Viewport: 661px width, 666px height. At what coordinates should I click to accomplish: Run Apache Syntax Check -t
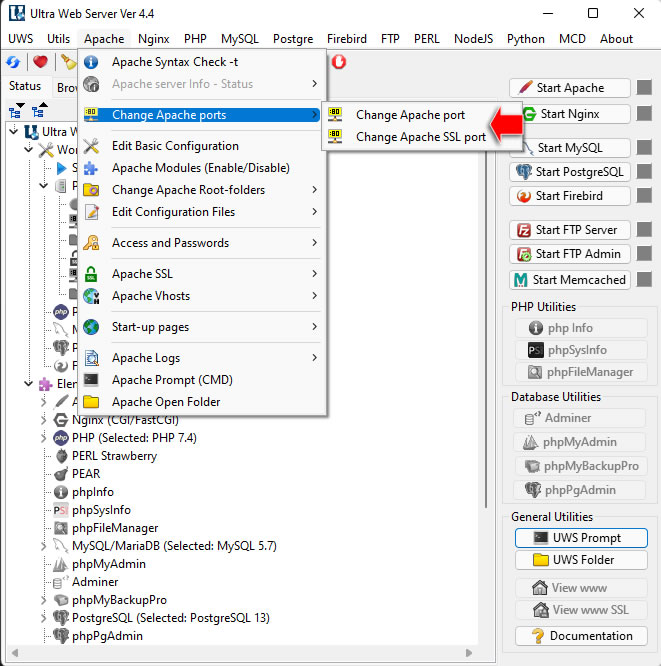click(202, 62)
